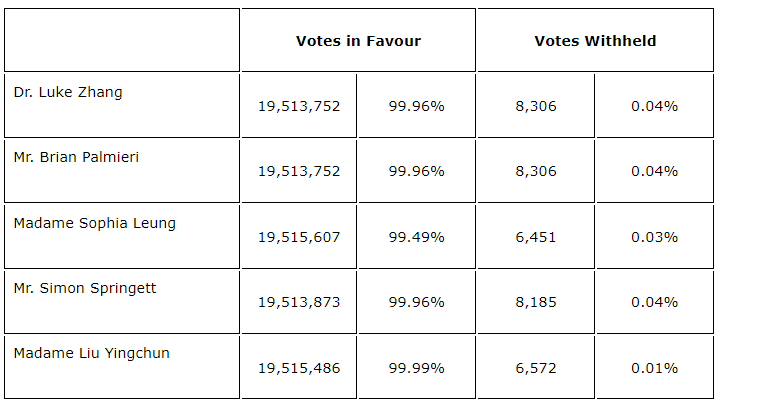Select the 6,451 votes withheld value
Image resolution: width=768 pixels, height=411 pixels.
tap(535, 237)
